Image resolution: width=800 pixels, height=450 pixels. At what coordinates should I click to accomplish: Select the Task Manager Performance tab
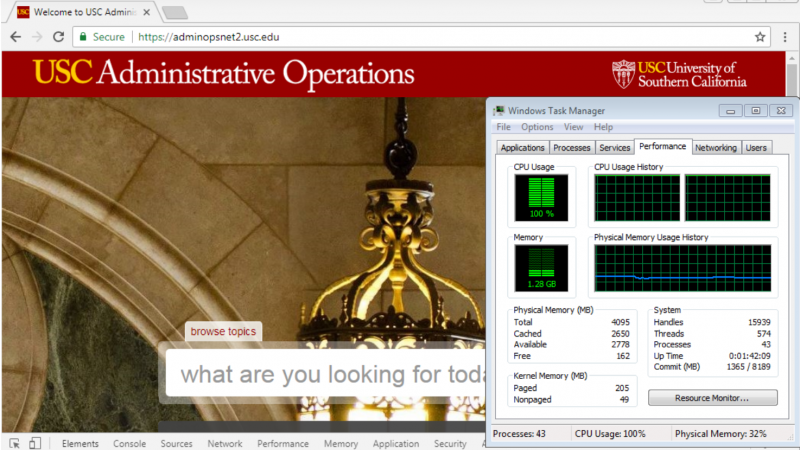pyautogui.click(x=663, y=146)
